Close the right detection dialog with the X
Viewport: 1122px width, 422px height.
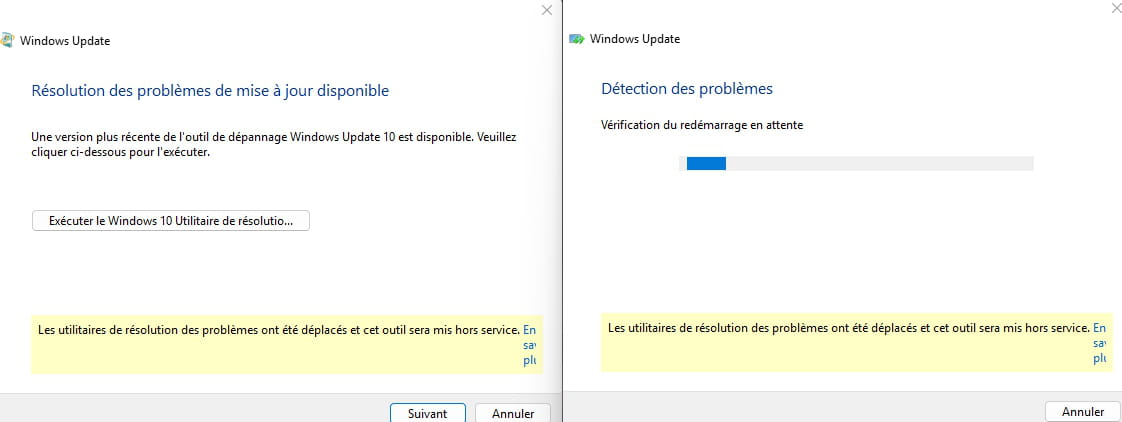tap(1116, 9)
